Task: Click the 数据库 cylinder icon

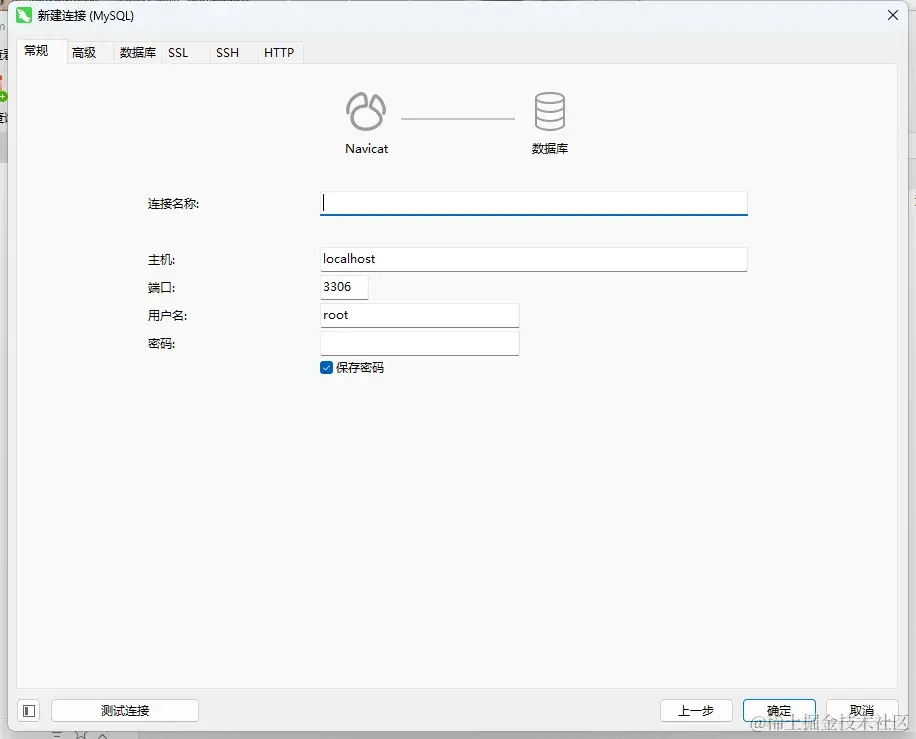Action: click(550, 111)
